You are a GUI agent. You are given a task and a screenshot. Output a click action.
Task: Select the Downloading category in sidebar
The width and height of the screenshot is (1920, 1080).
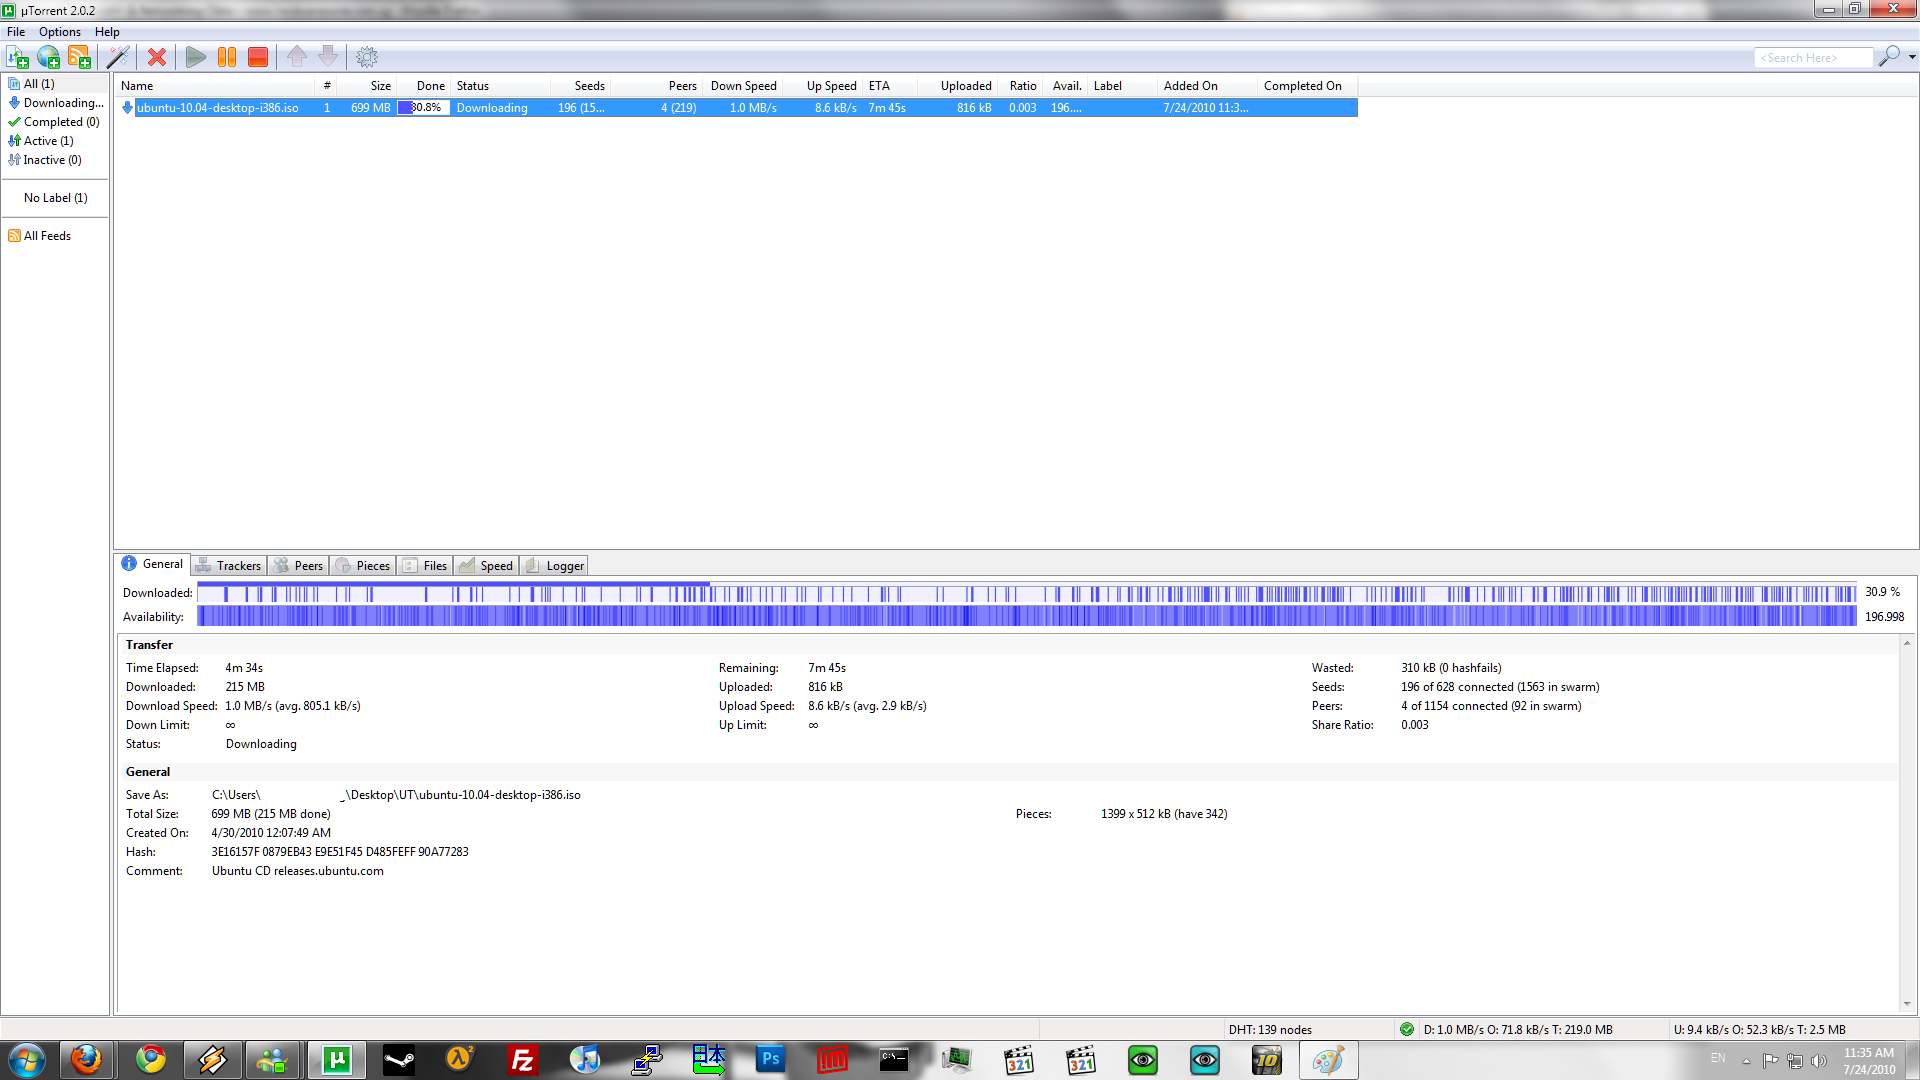click(56, 103)
